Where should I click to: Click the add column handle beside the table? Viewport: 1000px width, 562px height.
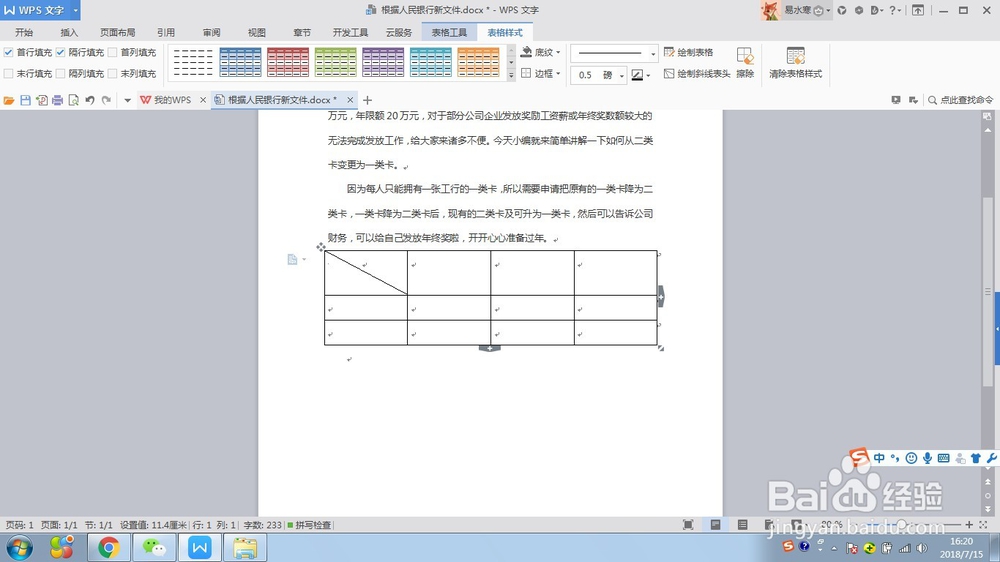point(661,296)
